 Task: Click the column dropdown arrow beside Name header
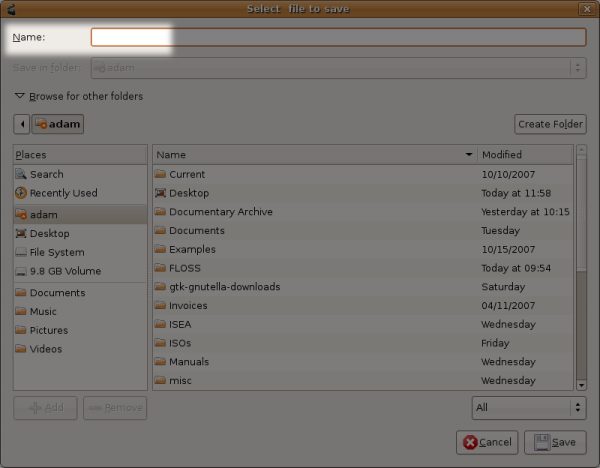(x=469, y=155)
